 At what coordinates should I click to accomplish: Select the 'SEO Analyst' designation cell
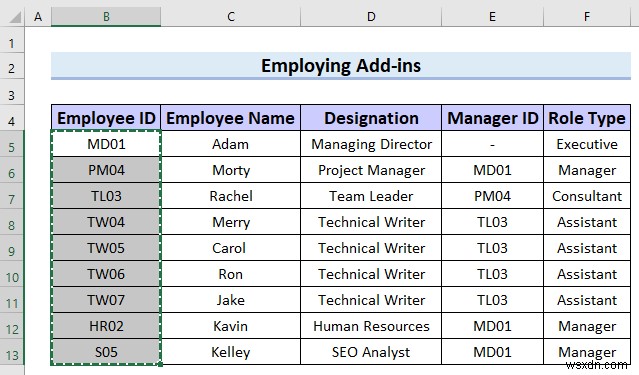pos(371,352)
